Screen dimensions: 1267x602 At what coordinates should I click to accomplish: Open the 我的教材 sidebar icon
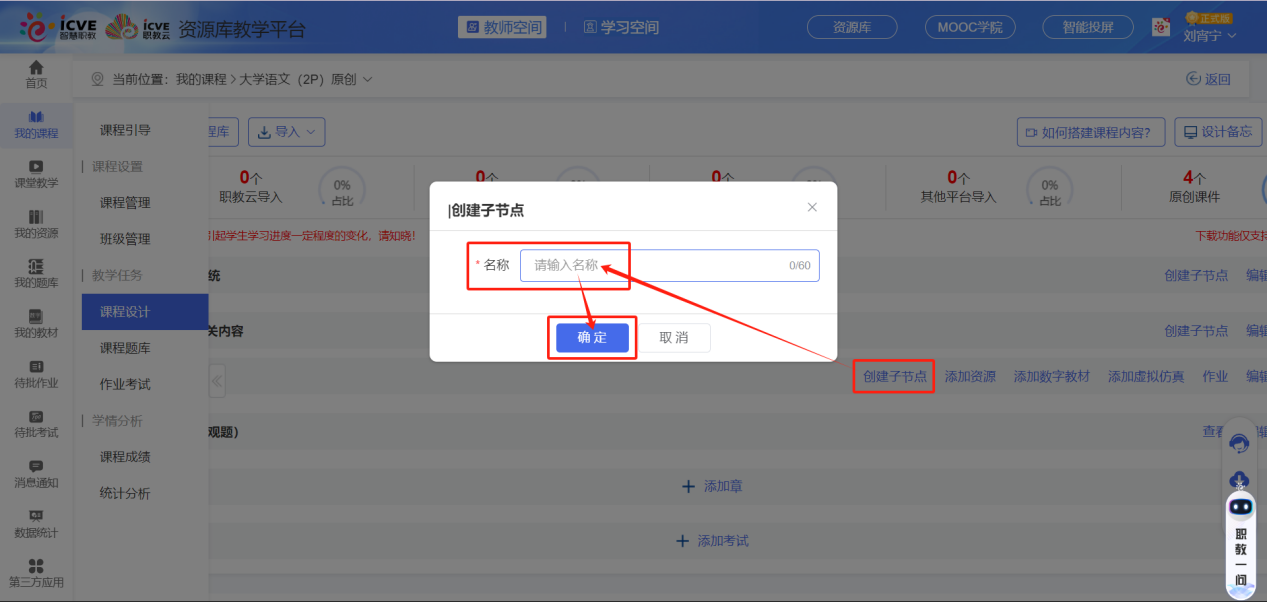36,325
